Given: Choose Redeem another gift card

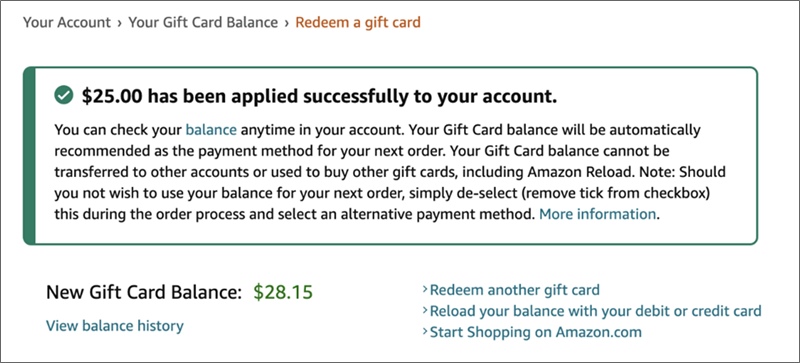Looking at the screenshot, I should (515, 291).
